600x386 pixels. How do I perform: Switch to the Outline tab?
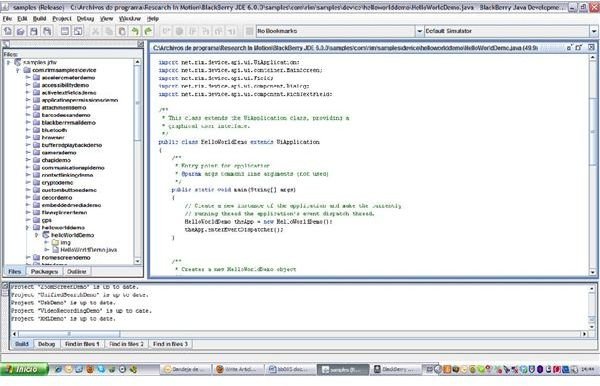coord(77,271)
